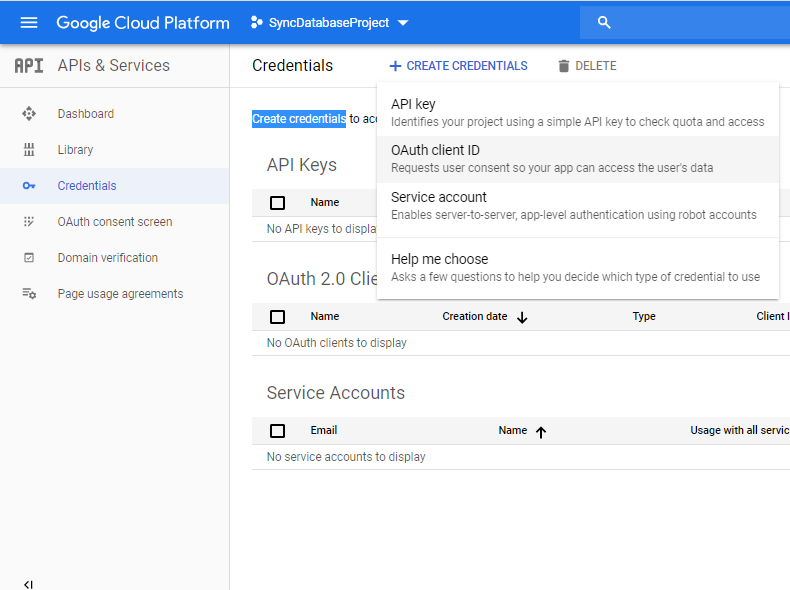Click the Domain verification icon
Screen dimensions: 790x590
29,258
